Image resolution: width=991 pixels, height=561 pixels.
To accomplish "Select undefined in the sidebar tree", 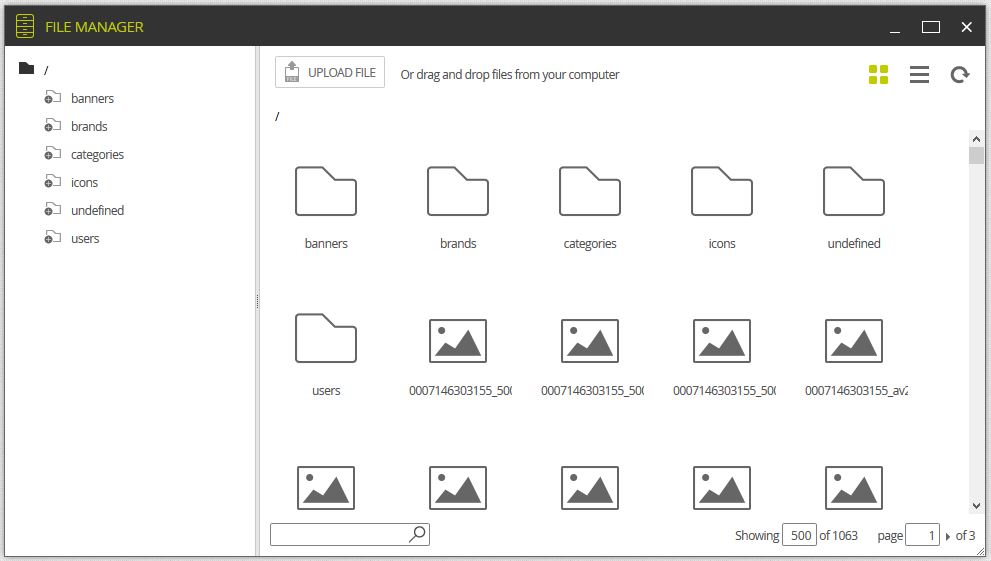I will [x=97, y=210].
